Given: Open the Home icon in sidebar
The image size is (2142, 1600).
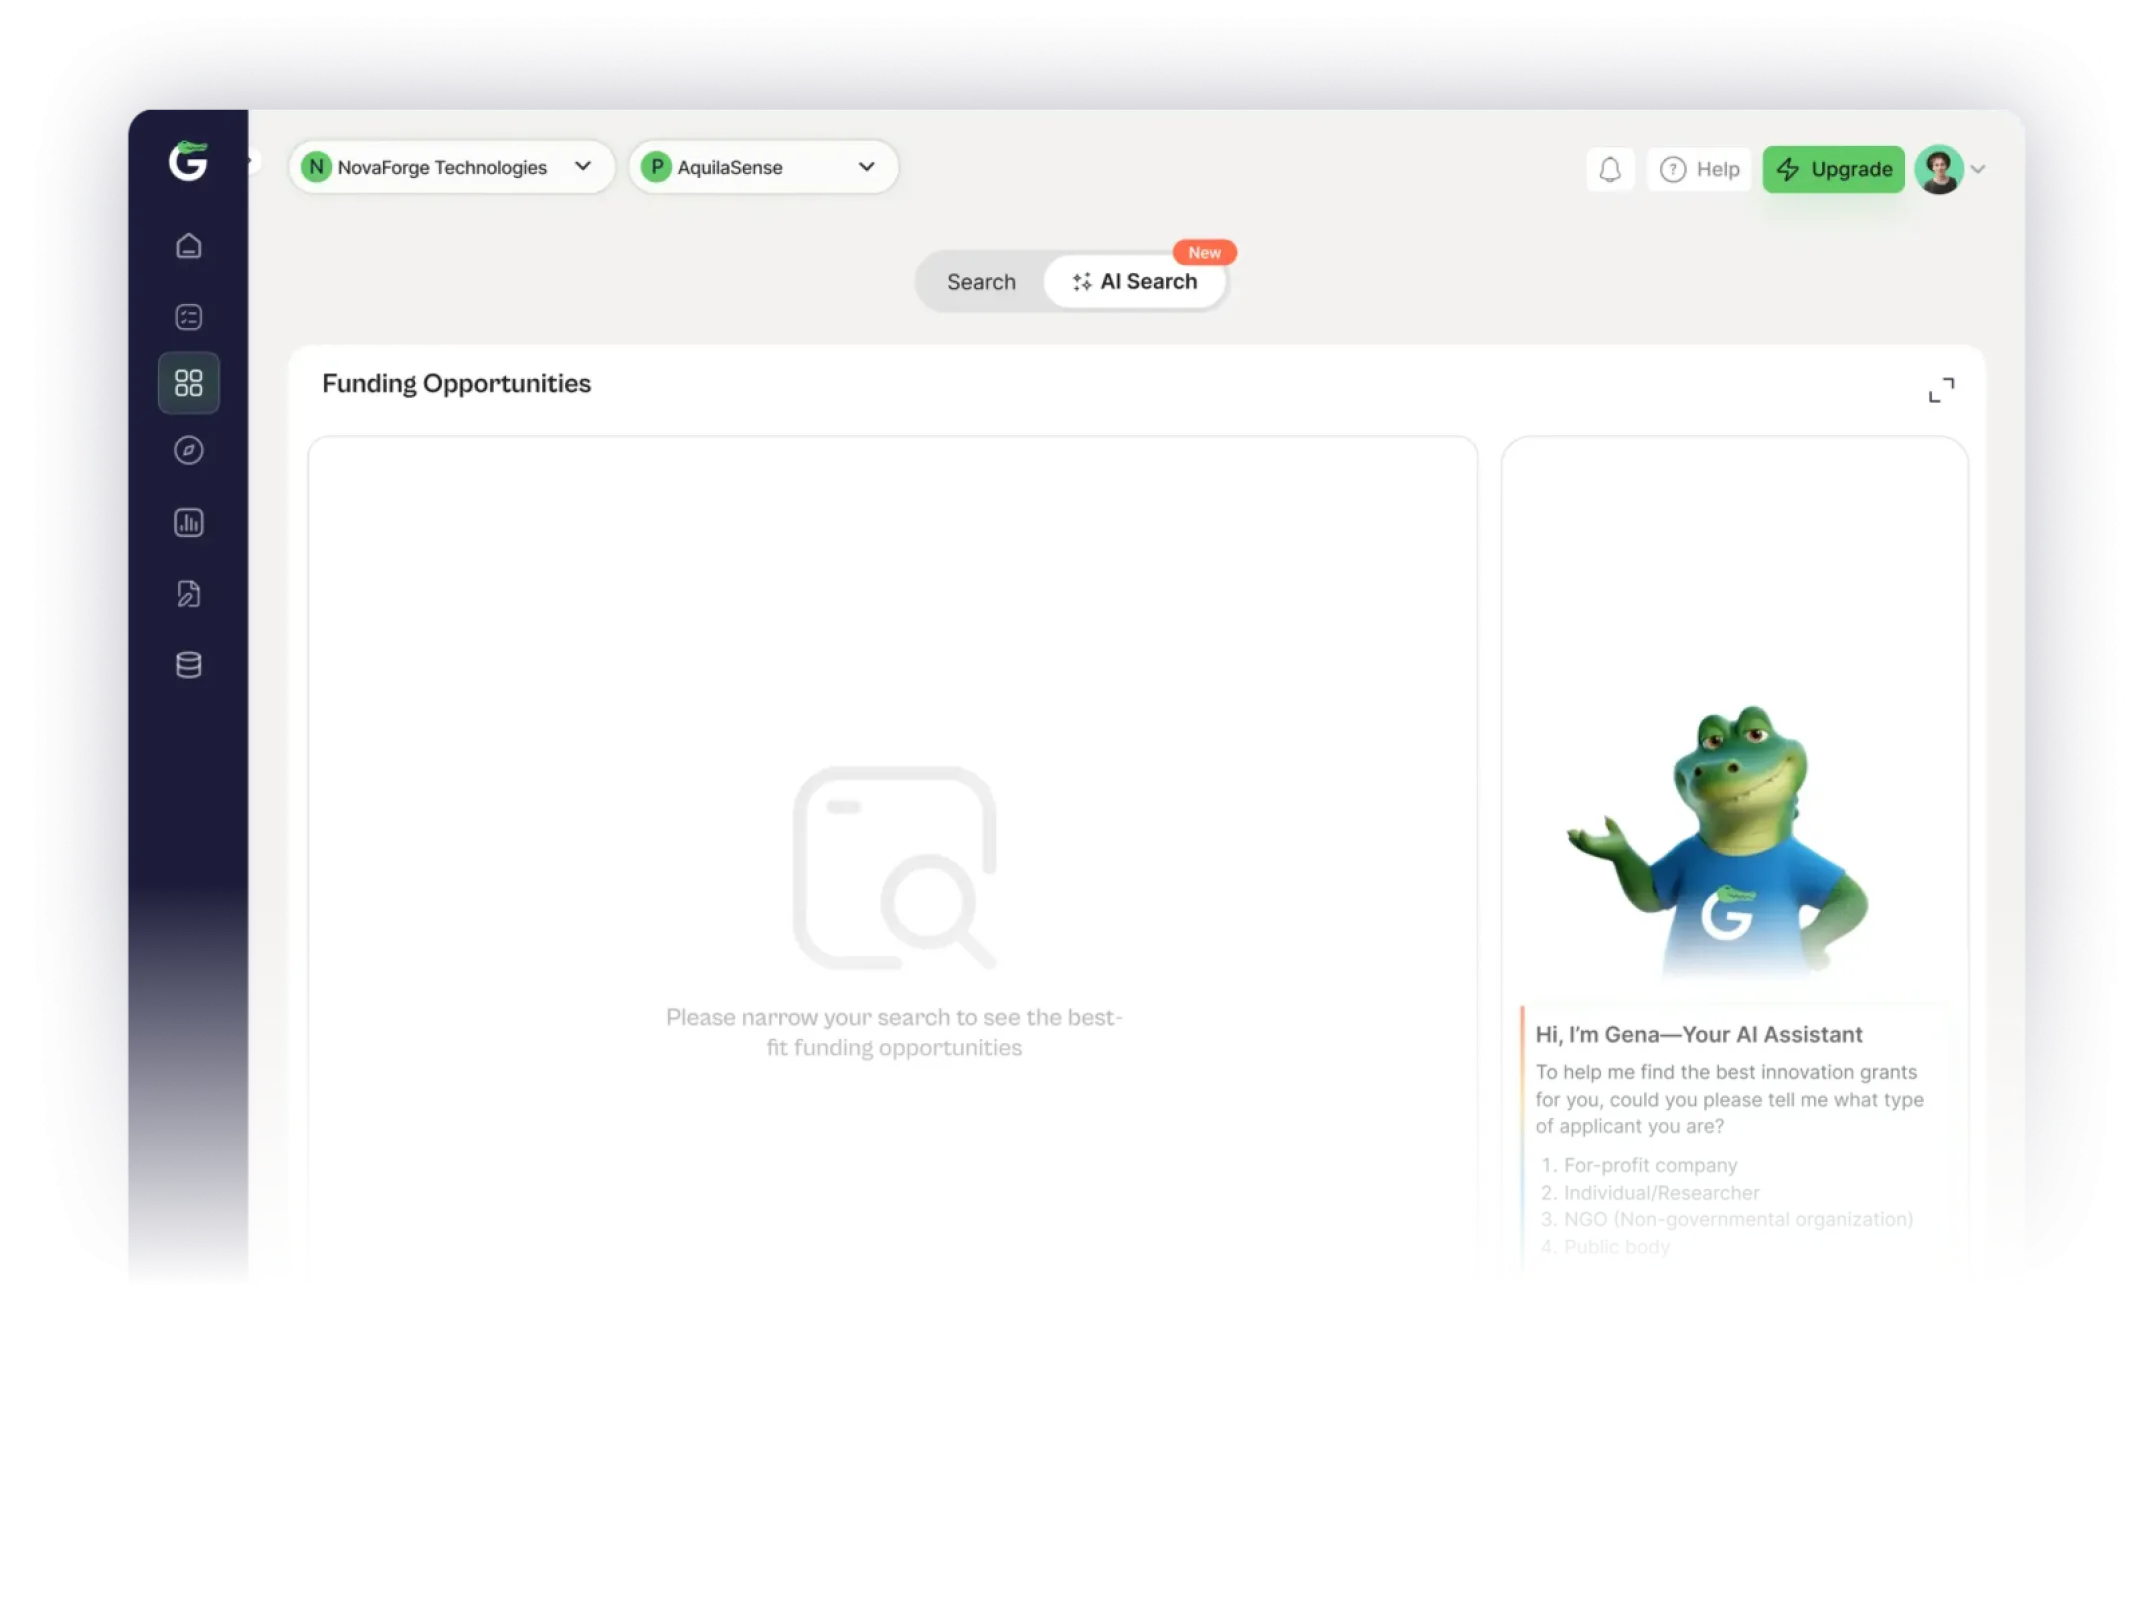Looking at the screenshot, I should 188,246.
